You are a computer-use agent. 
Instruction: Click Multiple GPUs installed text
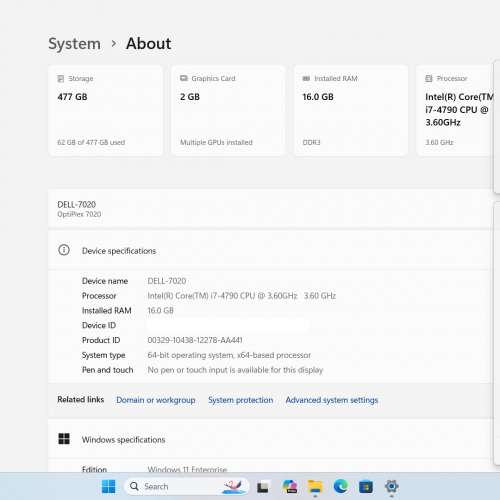tap(216, 142)
